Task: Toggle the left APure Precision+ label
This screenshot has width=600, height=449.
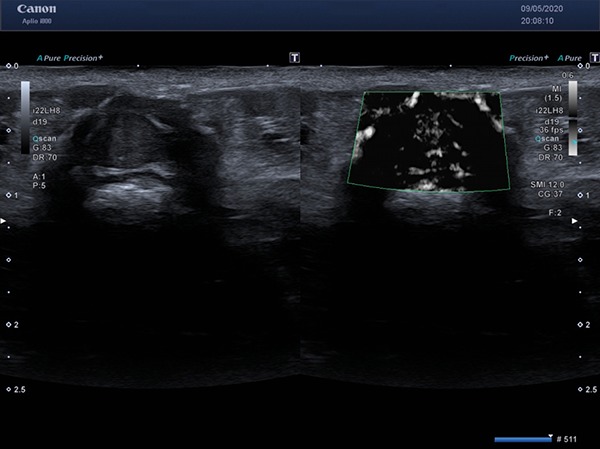Action: [70, 58]
